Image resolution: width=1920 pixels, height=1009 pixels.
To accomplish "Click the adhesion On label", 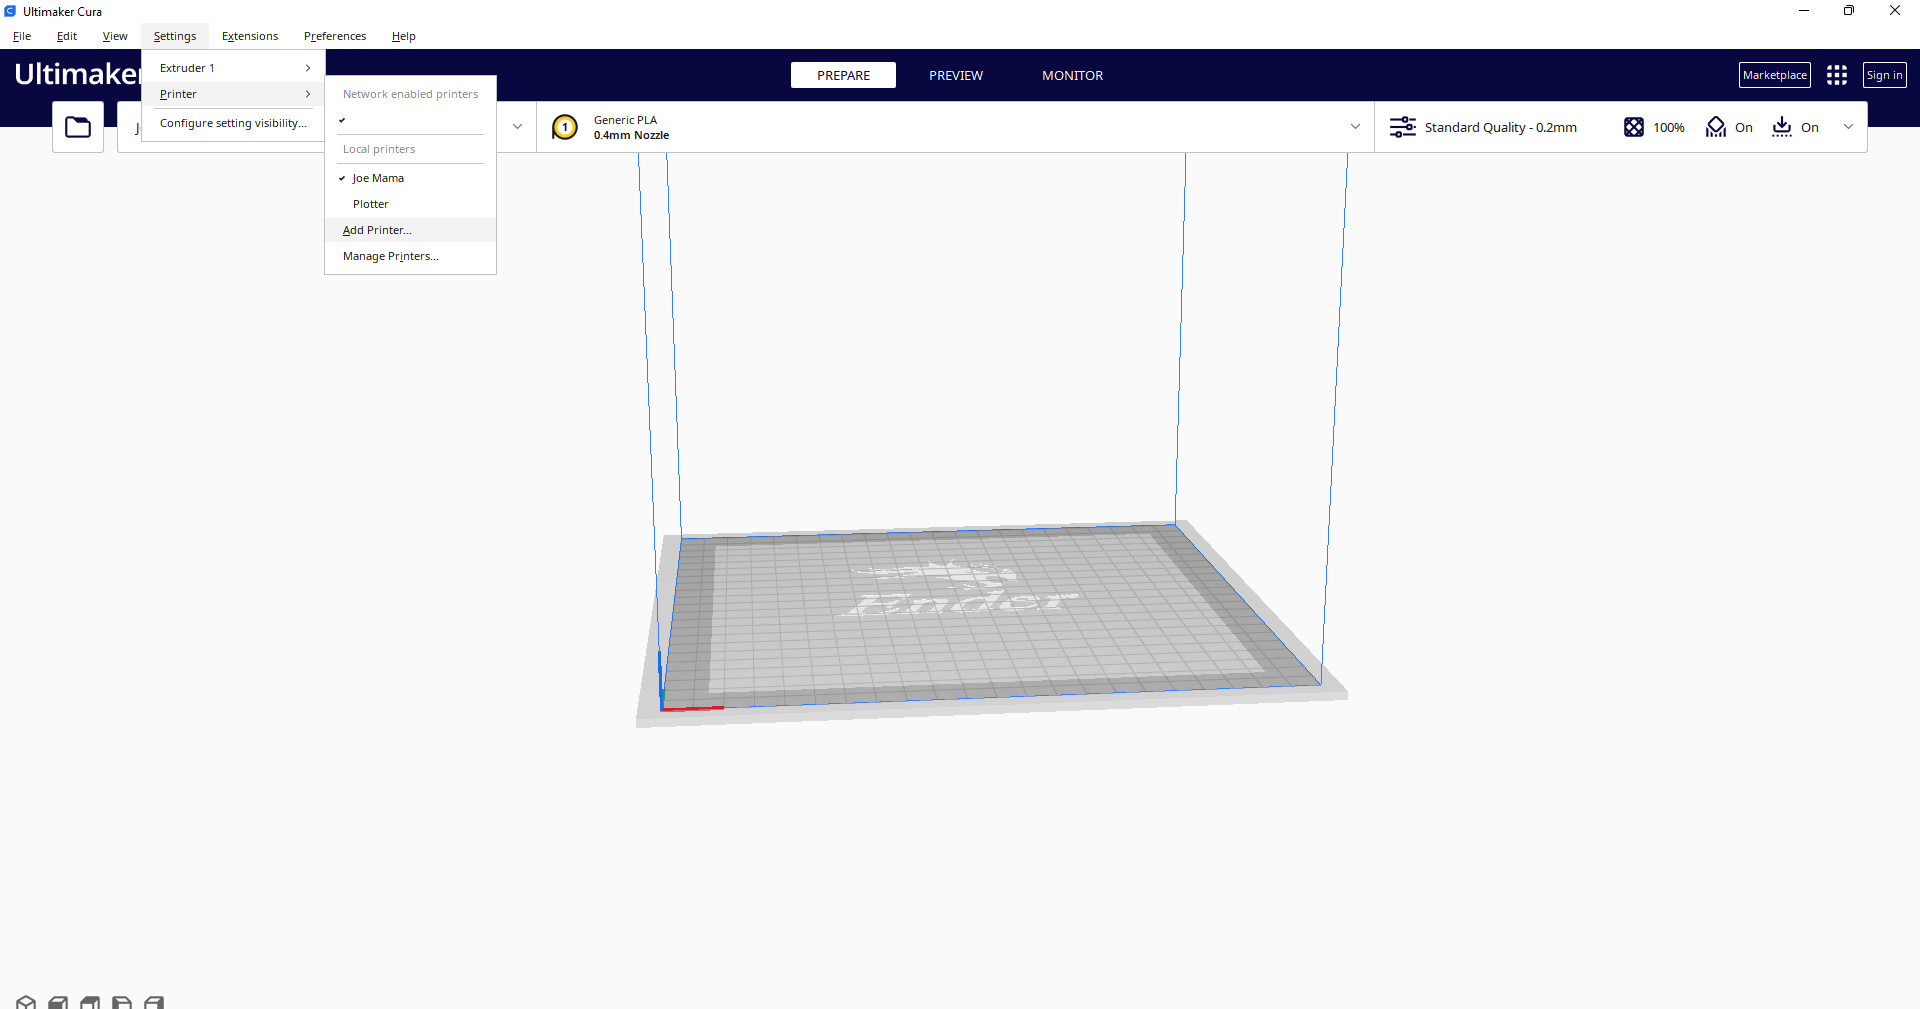I will [1810, 127].
